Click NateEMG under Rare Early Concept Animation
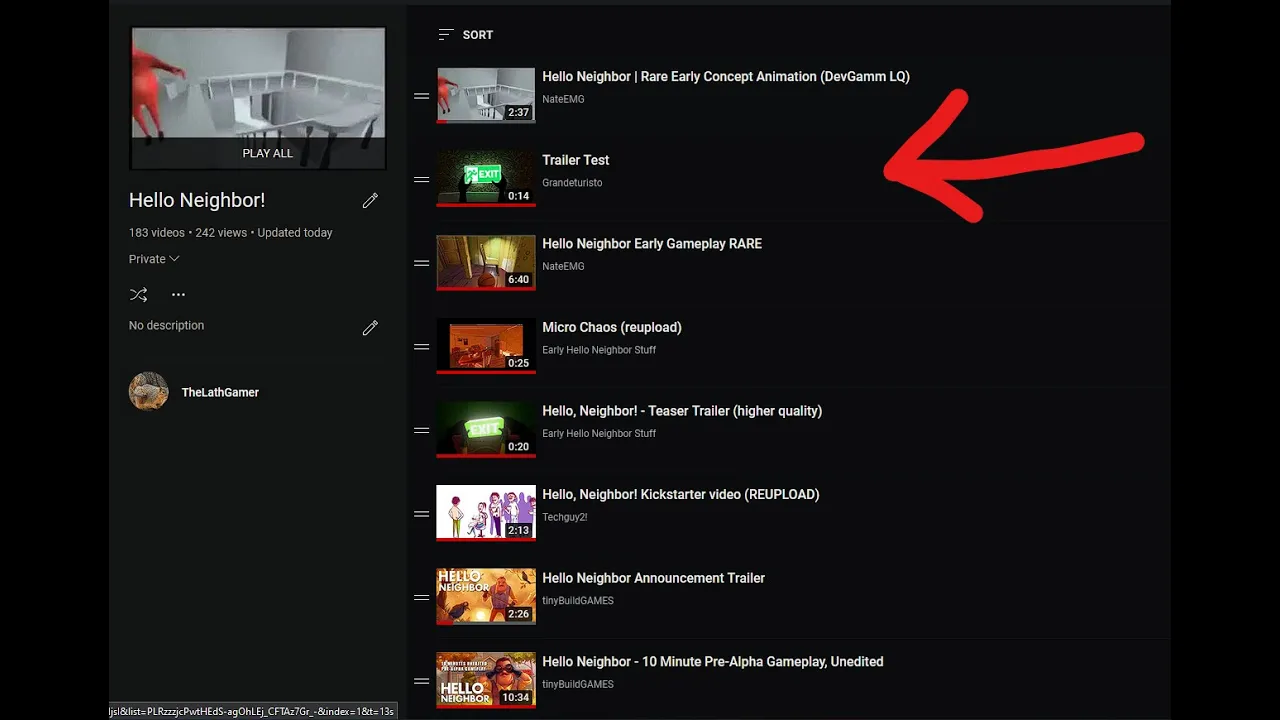Screen dimensions: 1280x720 563,99
